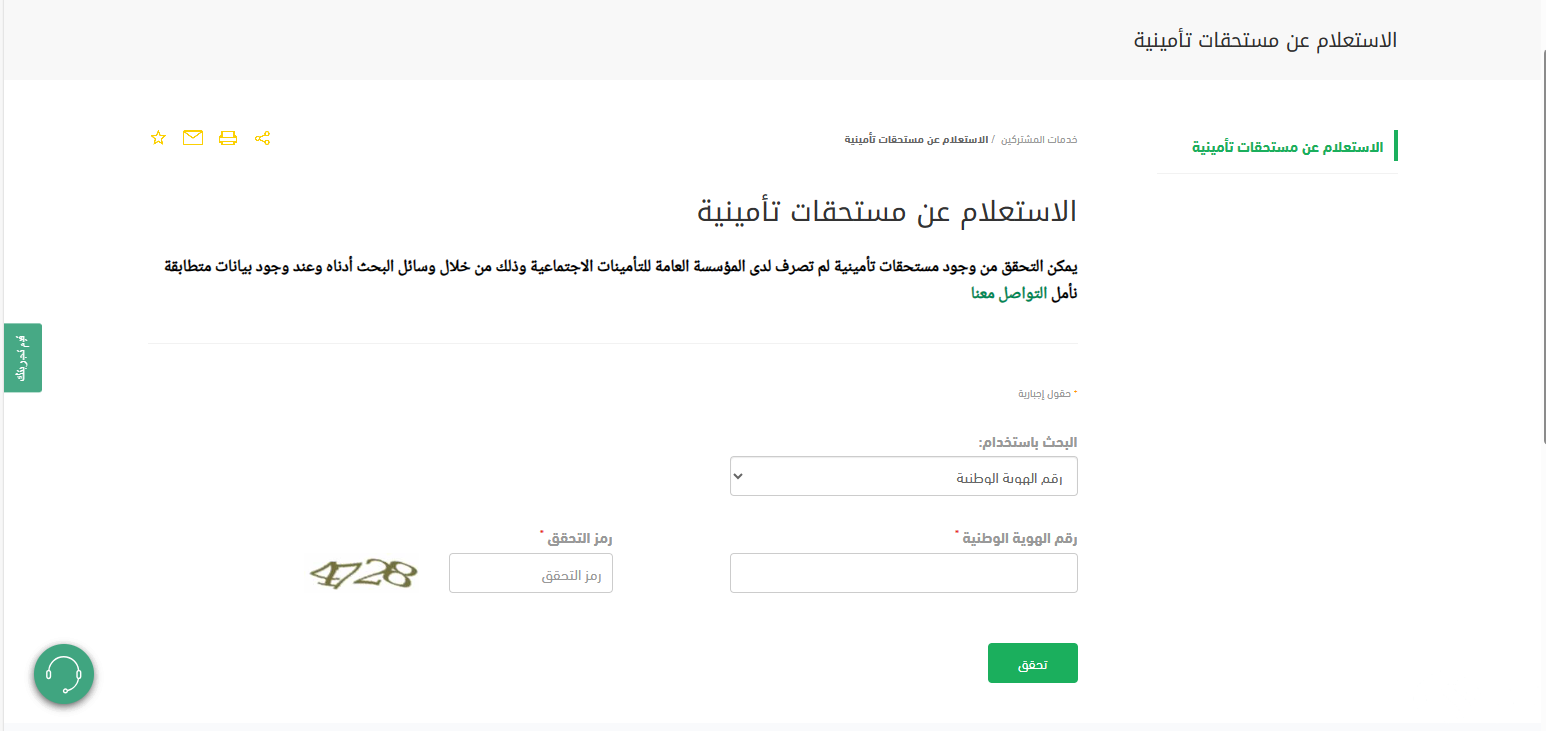Click the current breadcrumb الاستعلام عن مستحقات تأمينية

coord(917,139)
